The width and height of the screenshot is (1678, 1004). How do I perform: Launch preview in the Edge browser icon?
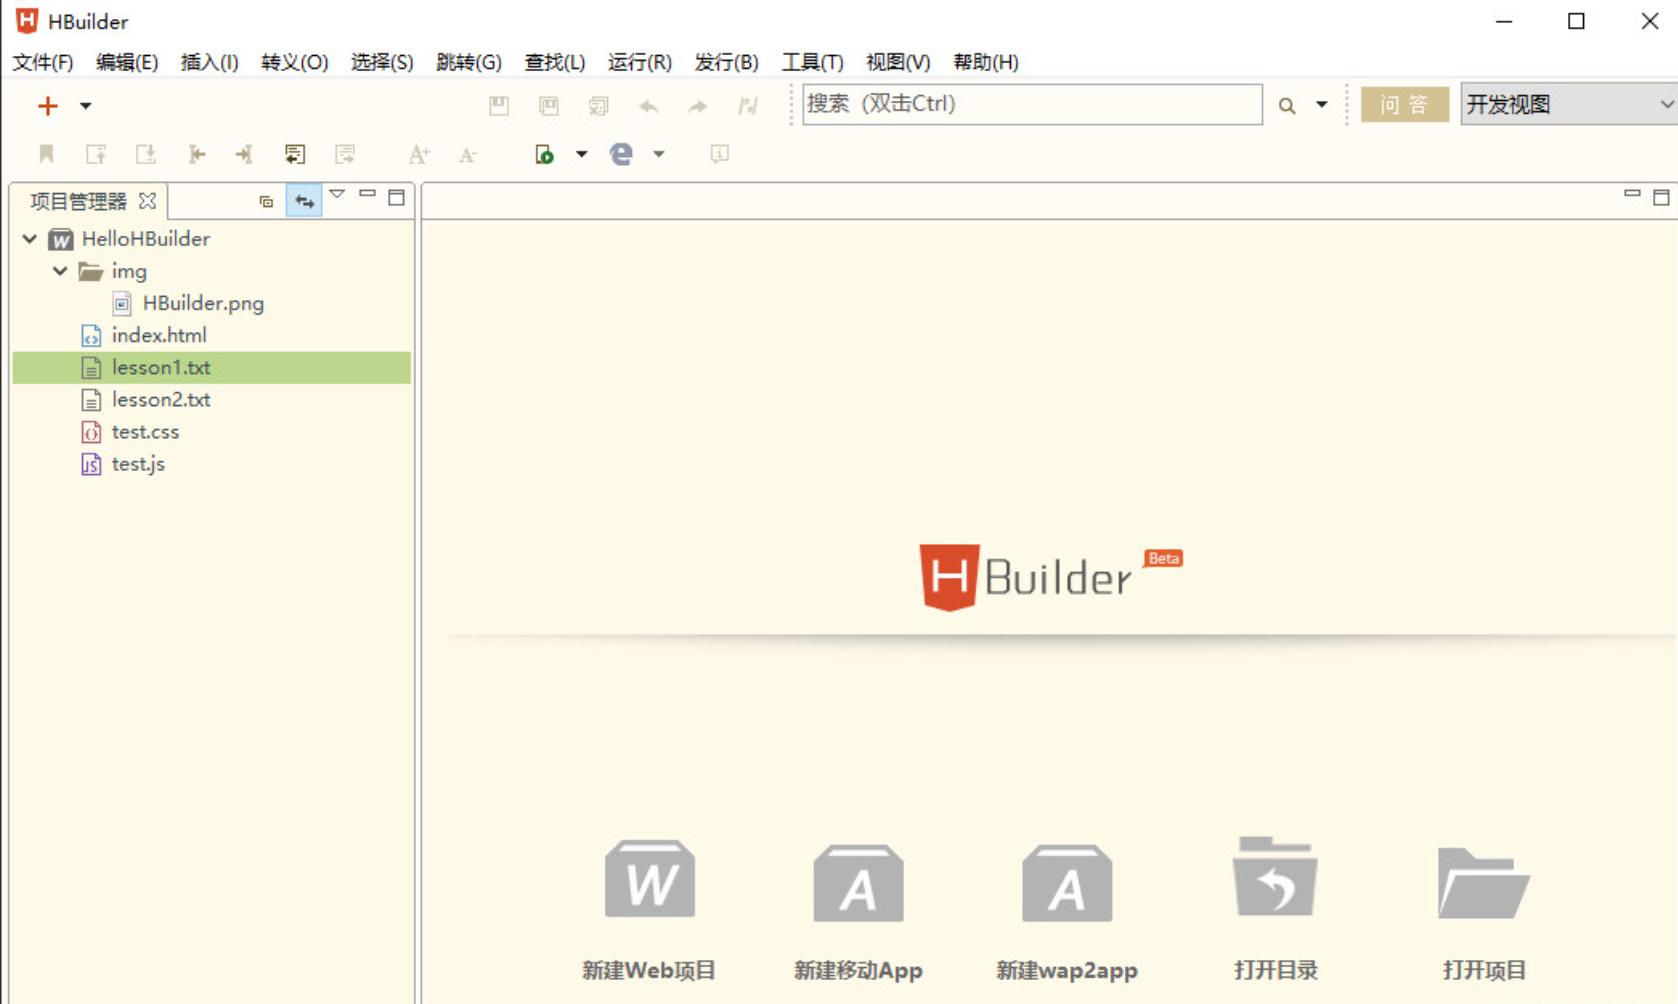621,154
